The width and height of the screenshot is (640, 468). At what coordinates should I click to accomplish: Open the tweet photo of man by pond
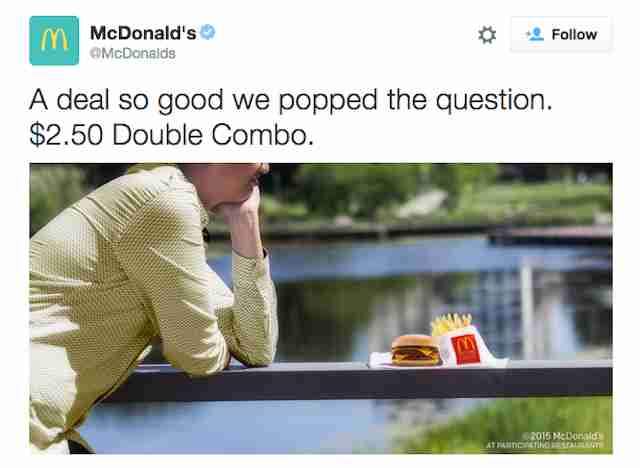pyautogui.click(x=321, y=308)
